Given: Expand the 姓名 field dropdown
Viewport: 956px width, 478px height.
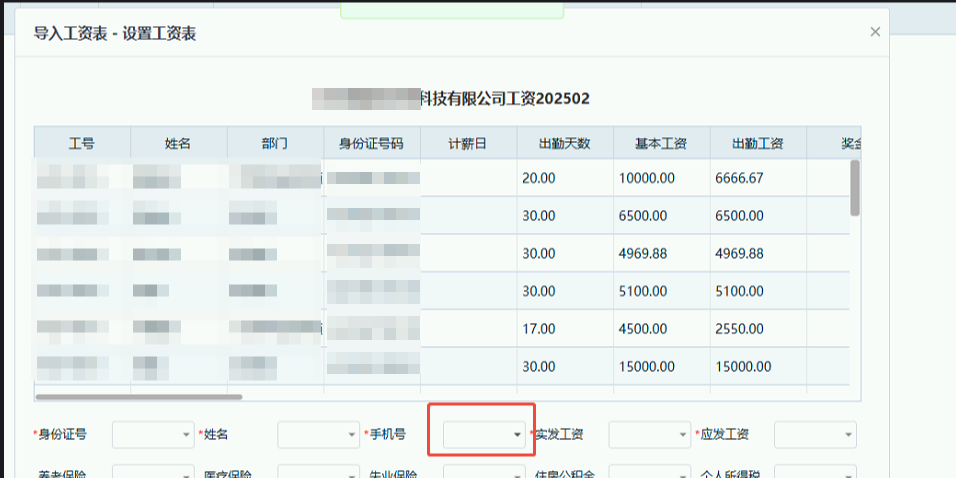Looking at the screenshot, I should click(318, 434).
